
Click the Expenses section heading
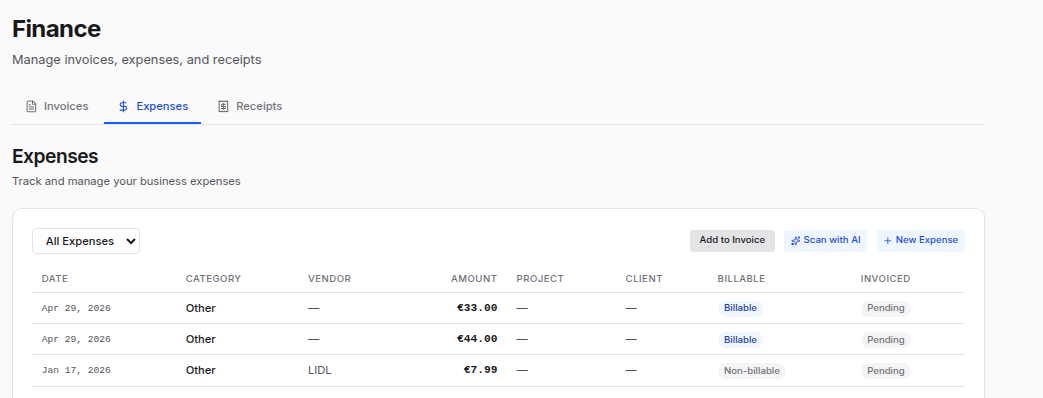(55, 156)
